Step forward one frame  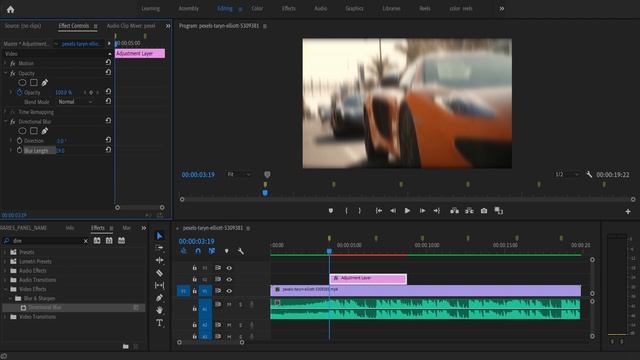click(x=422, y=211)
